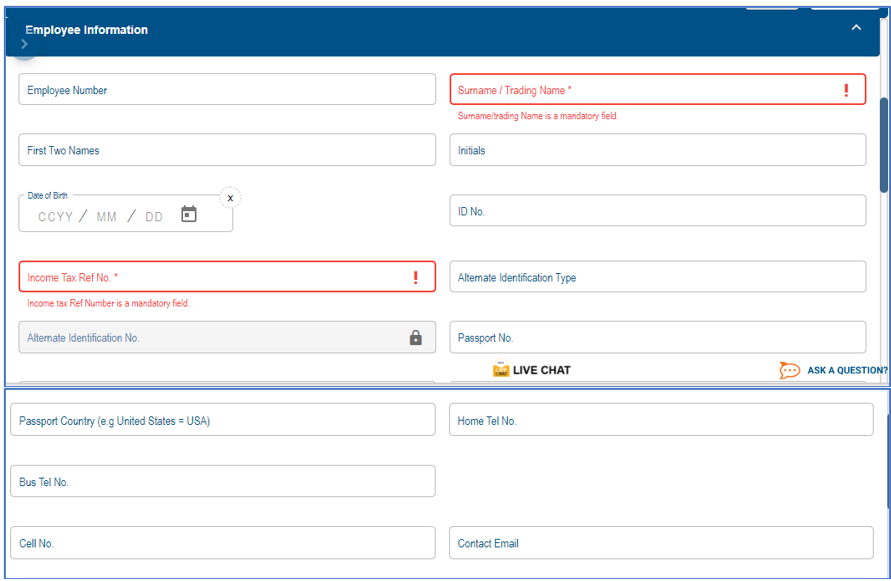The image size is (891, 581).
Task: Click the lock icon on Alternate Identification No.
Action: [415, 338]
